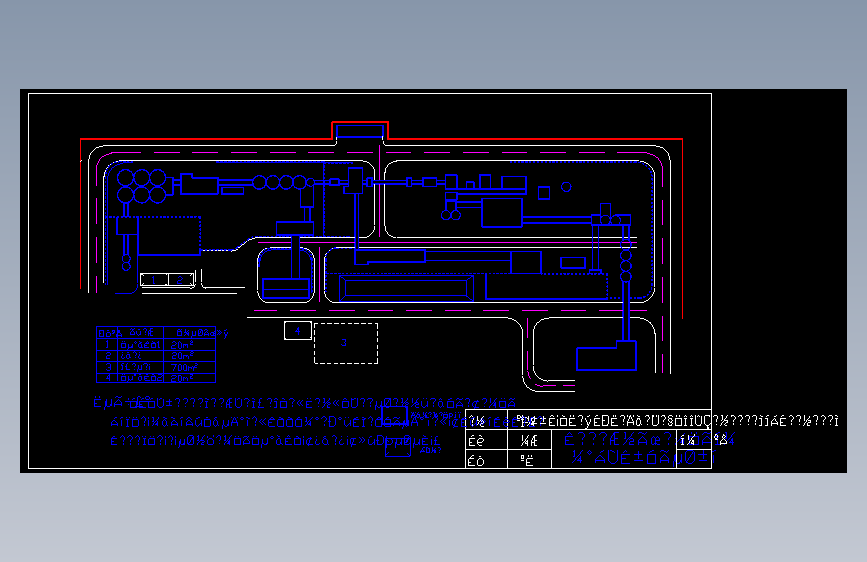Click the 20m² cell in table row 2
The width and height of the screenshot is (867, 562).
(189, 356)
